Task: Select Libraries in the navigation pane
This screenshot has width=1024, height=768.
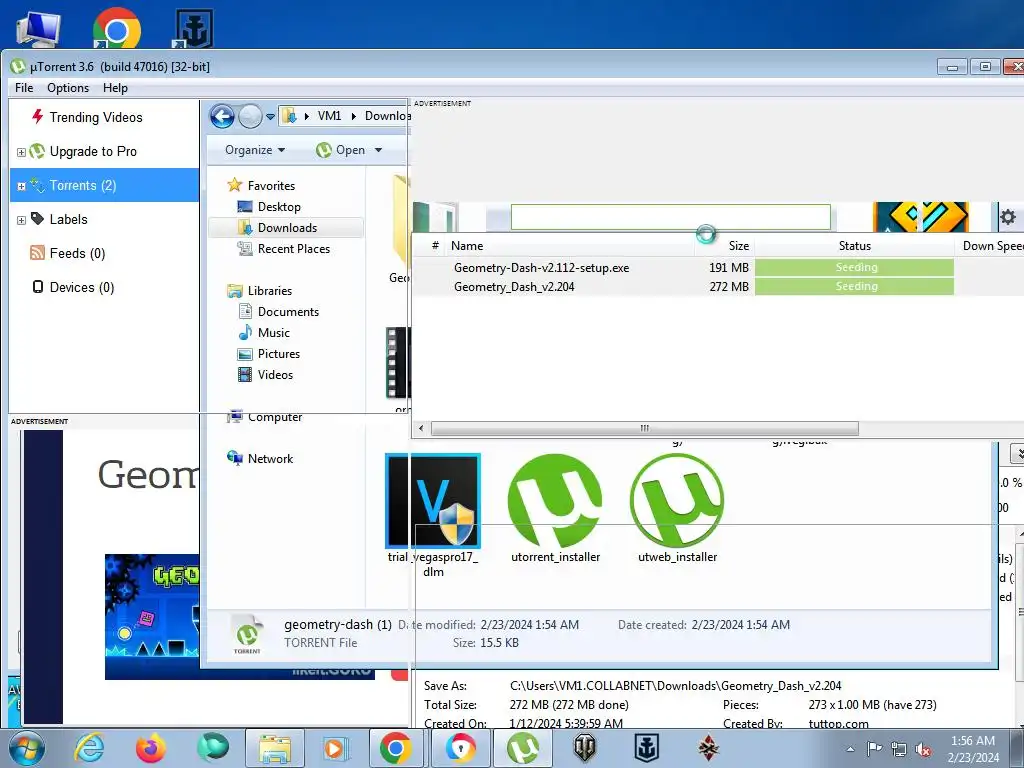Action: (x=270, y=291)
